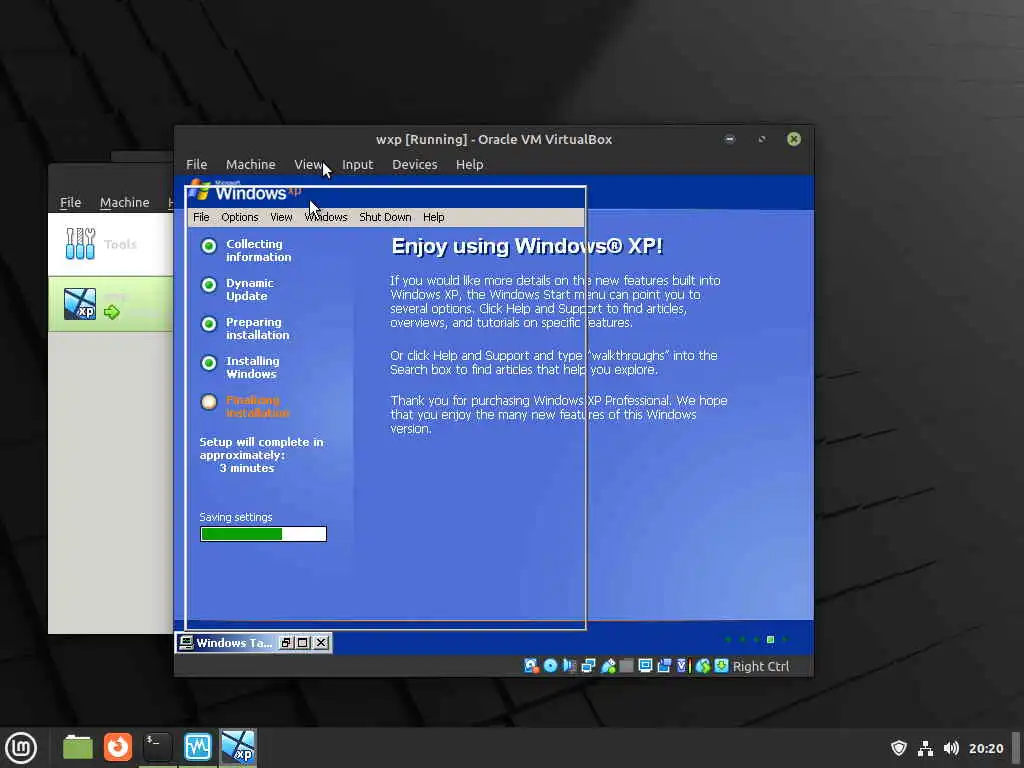Click the "3 minutes" remaining time text

click(x=247, y=468)
